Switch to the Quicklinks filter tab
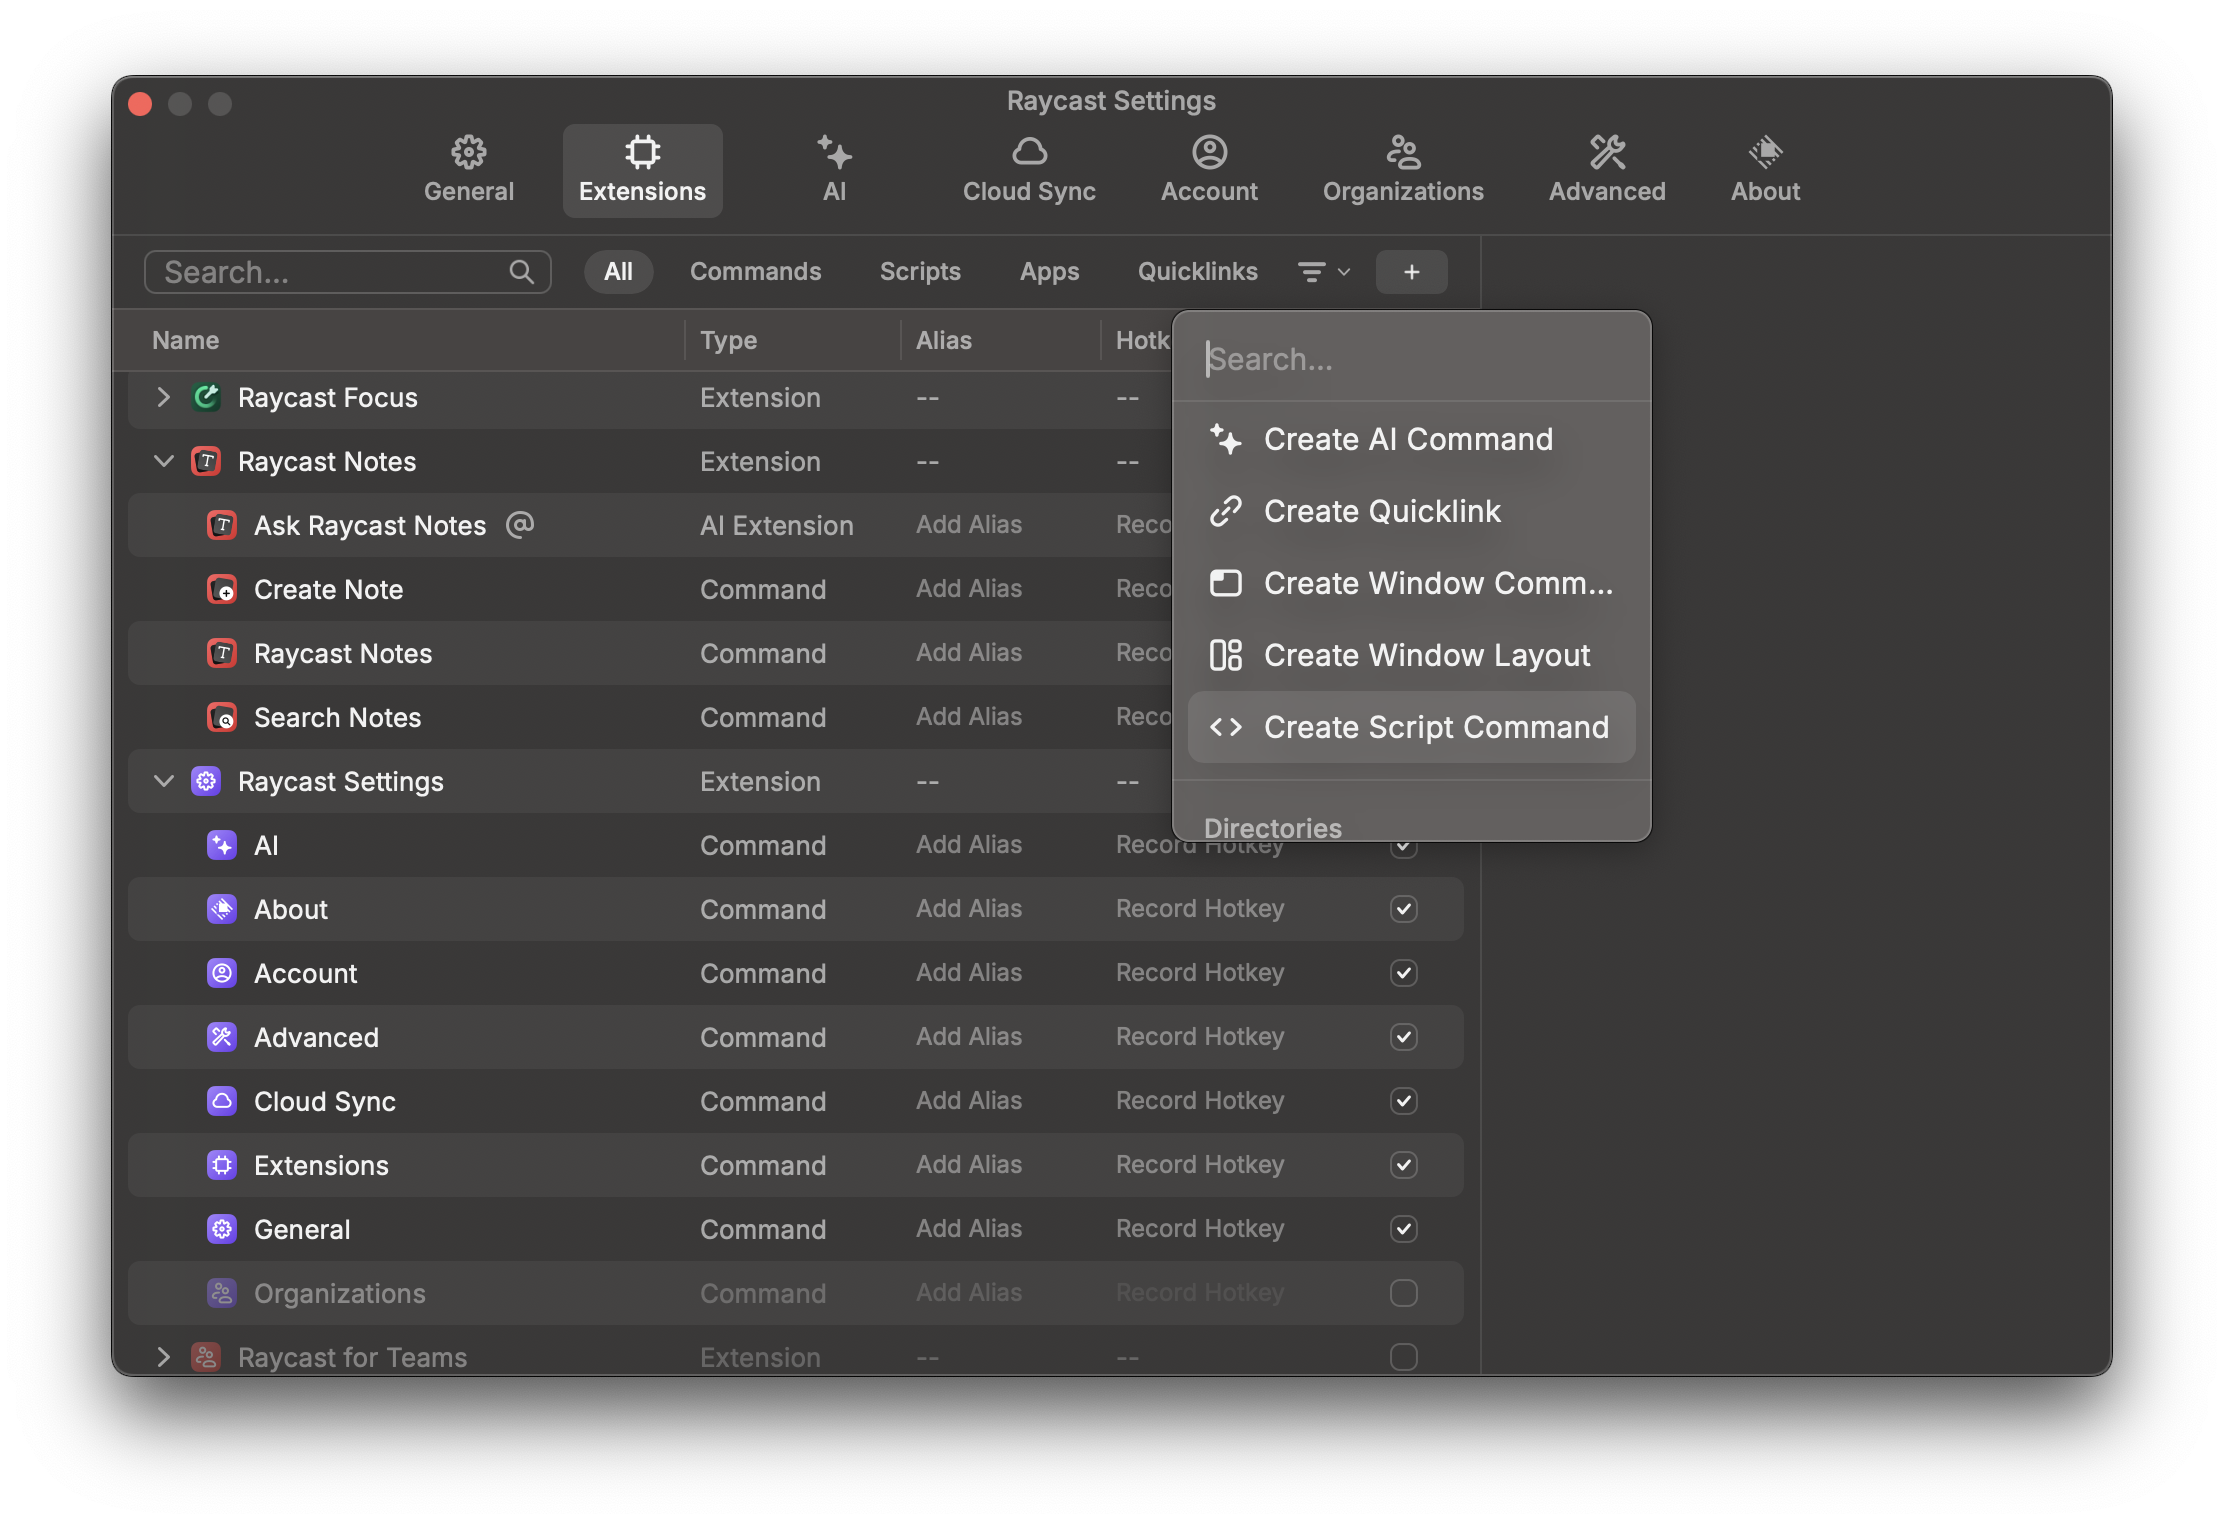Screen dimensions: 2224x1524 point(1197,272)
